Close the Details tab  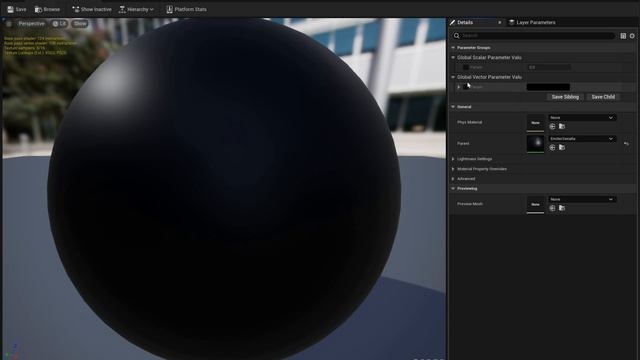(x=500, y=22)
